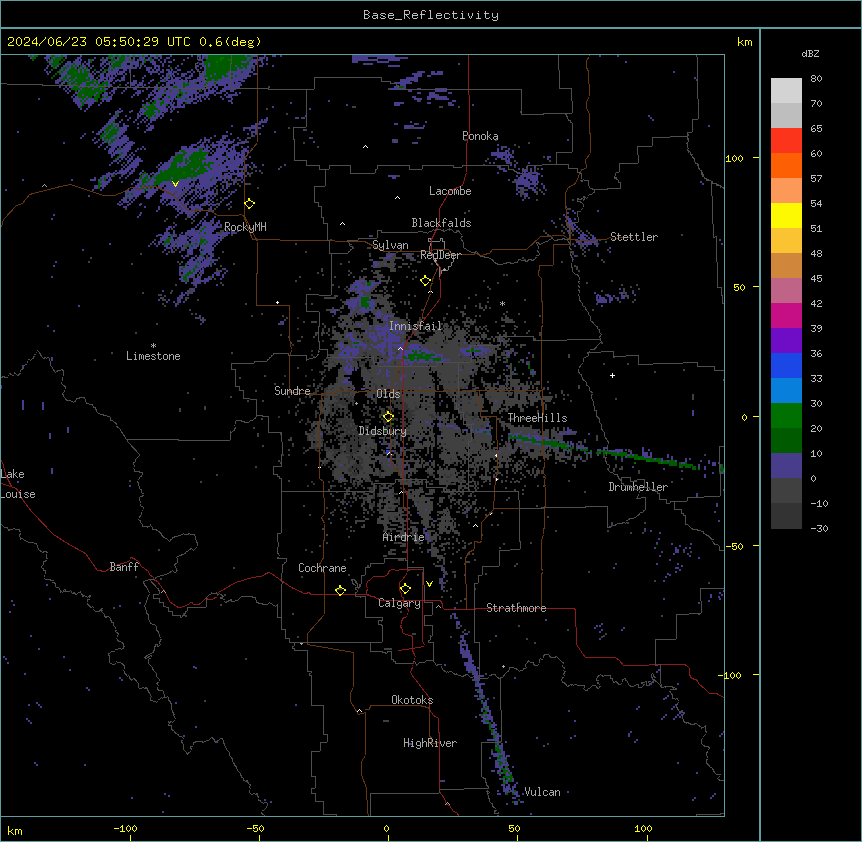Click the Stettler label

click(634, 237)
